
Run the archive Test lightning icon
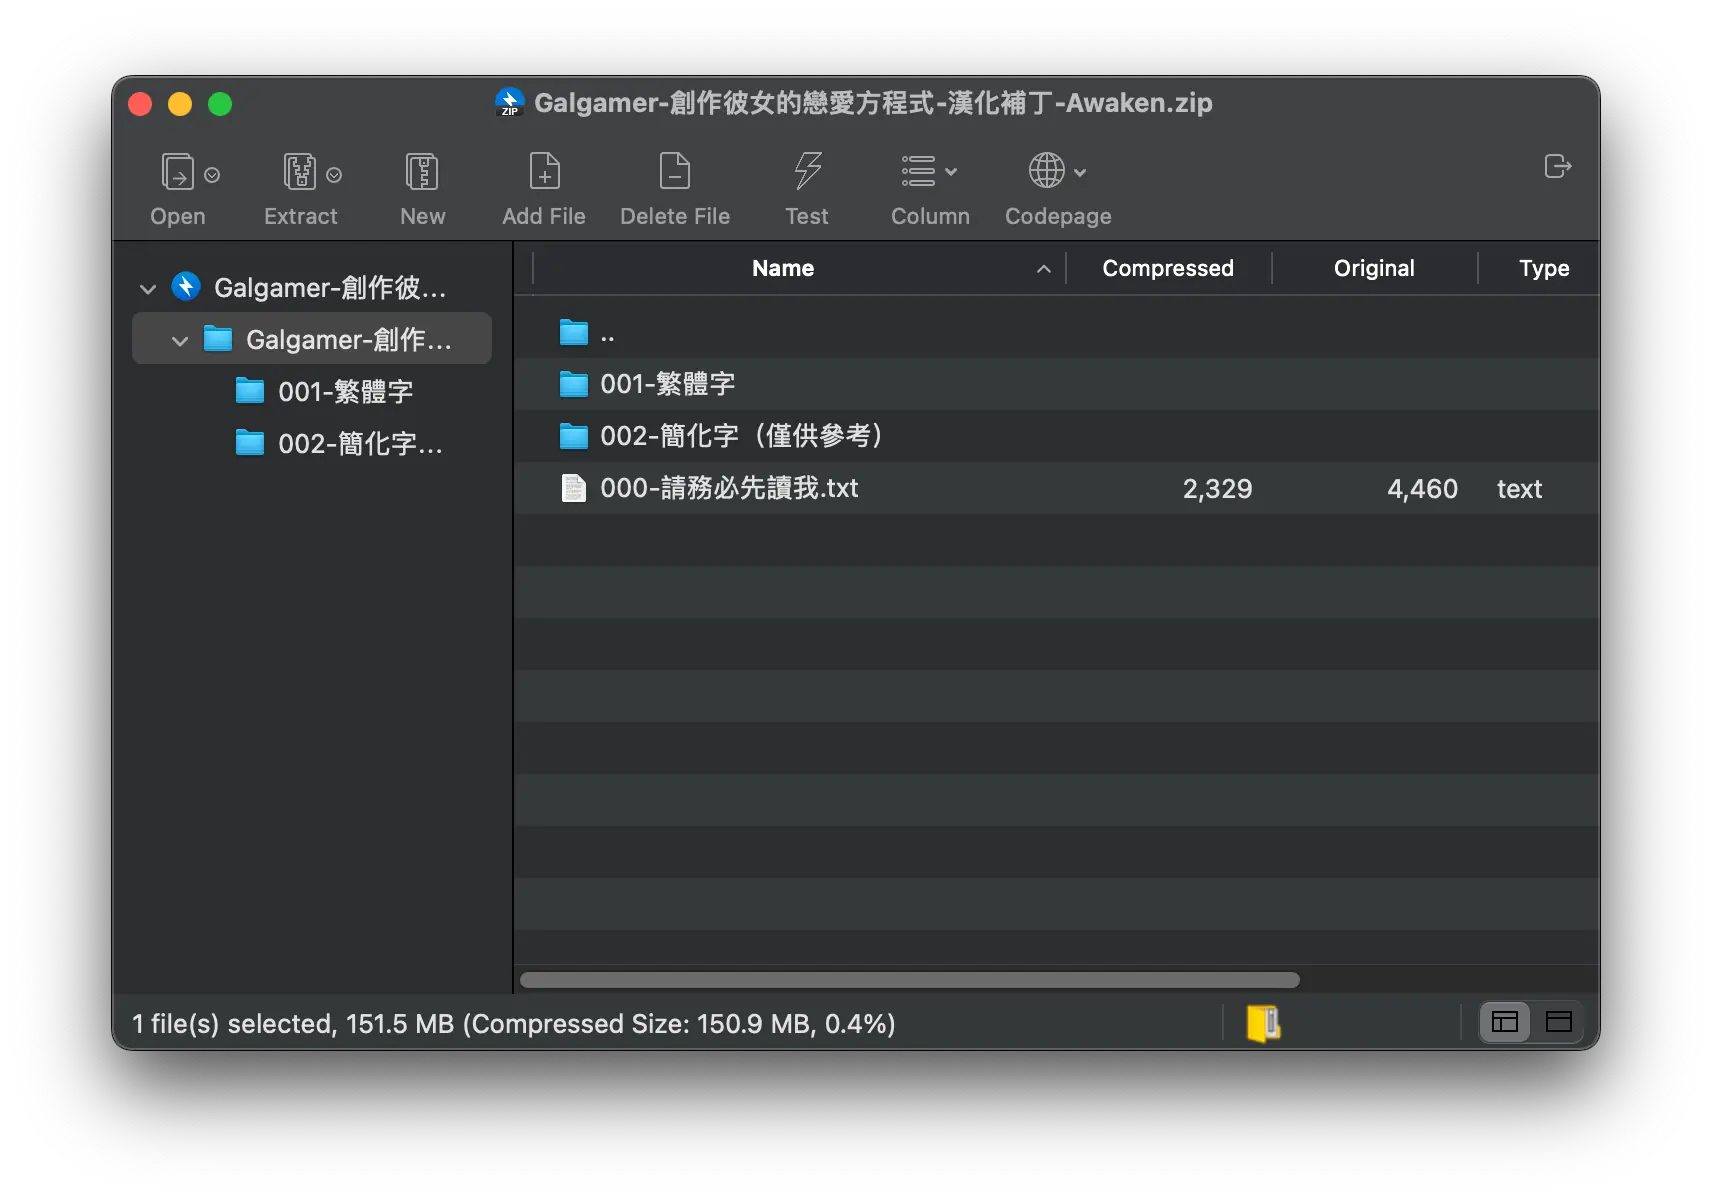pos(807,172)
